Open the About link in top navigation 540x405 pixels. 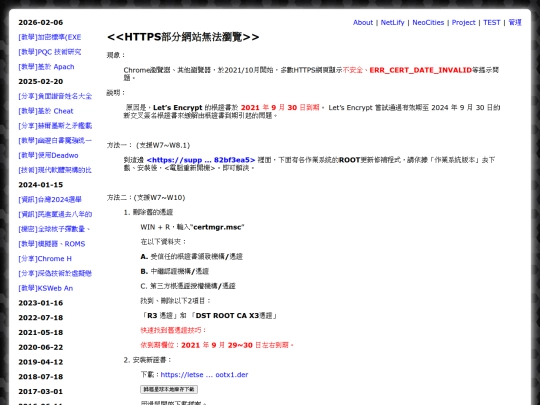click(x=363, y=22)
